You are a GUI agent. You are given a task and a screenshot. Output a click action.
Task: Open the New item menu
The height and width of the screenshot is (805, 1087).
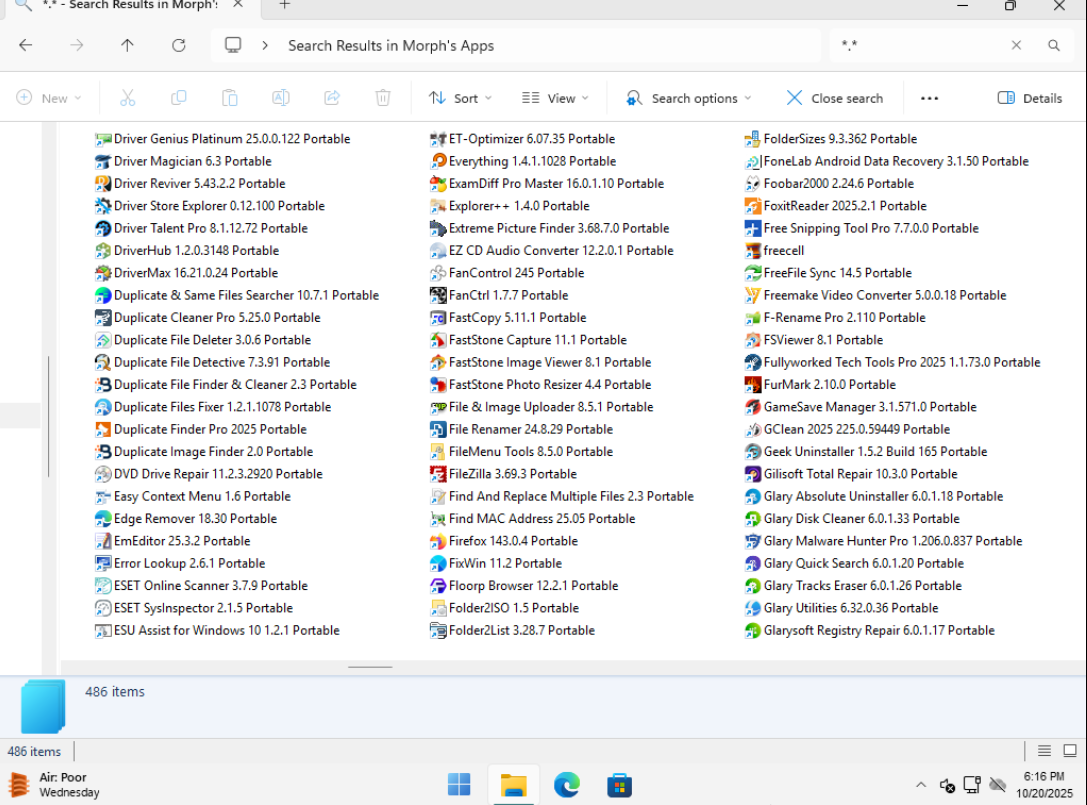49,98
